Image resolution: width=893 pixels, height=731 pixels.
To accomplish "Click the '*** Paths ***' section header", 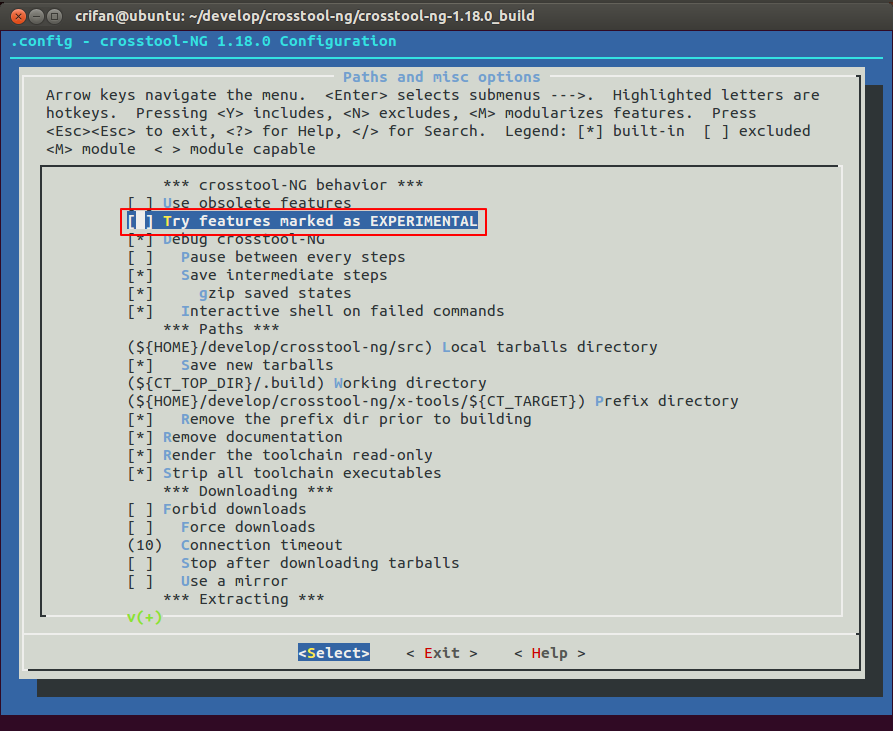I will click(222, 329).
